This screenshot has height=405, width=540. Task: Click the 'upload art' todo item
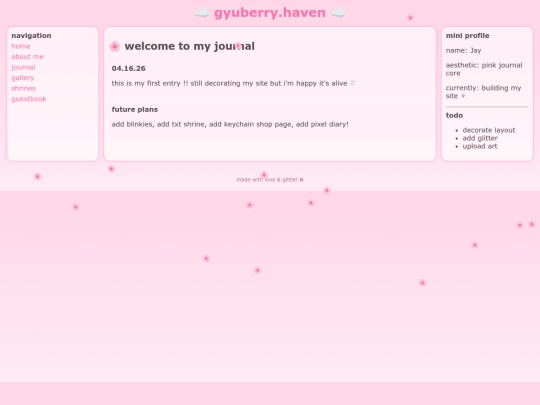click(x=480, y=146)
